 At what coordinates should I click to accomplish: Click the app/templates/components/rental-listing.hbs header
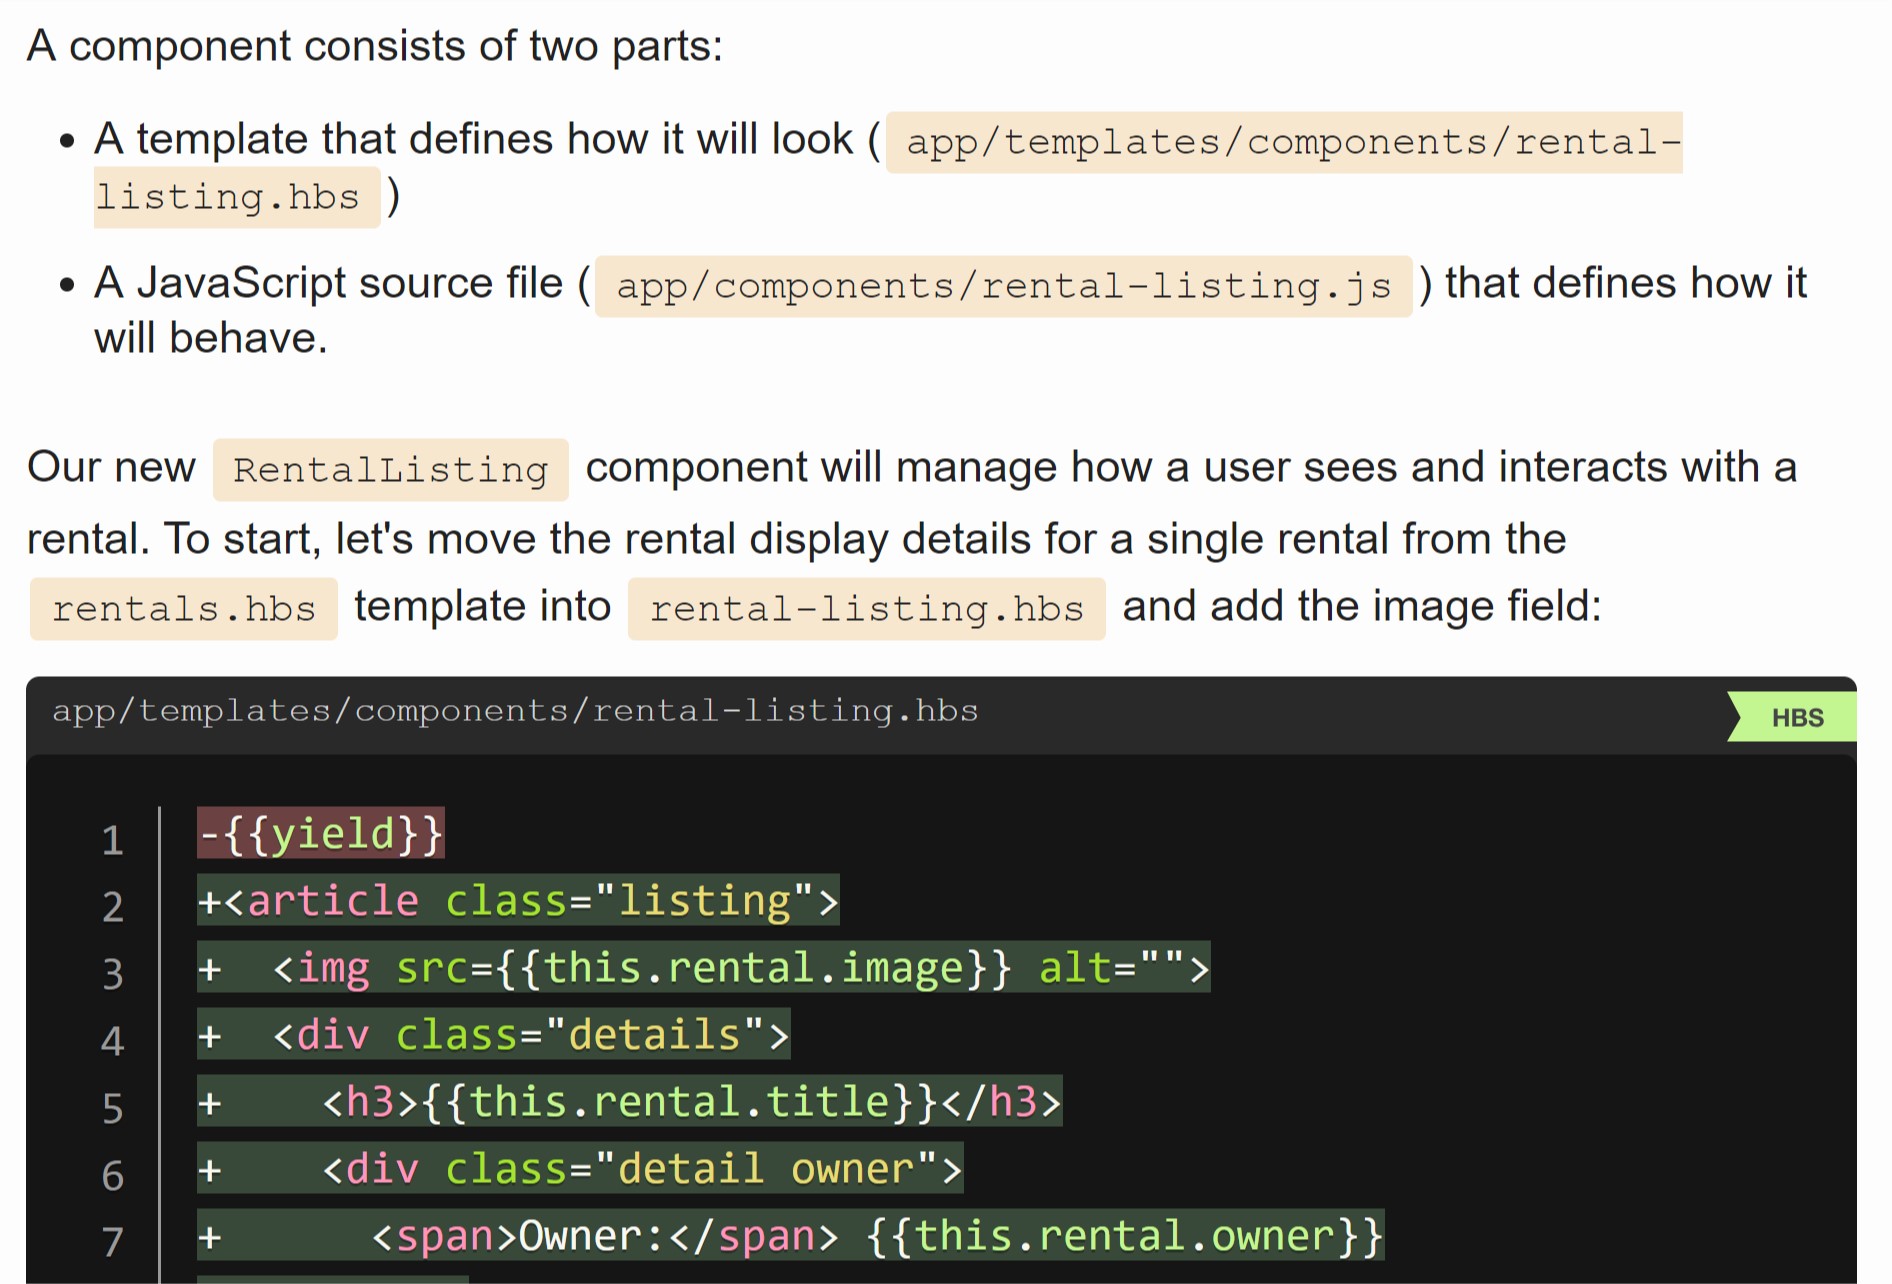click(x=515, y=710)
